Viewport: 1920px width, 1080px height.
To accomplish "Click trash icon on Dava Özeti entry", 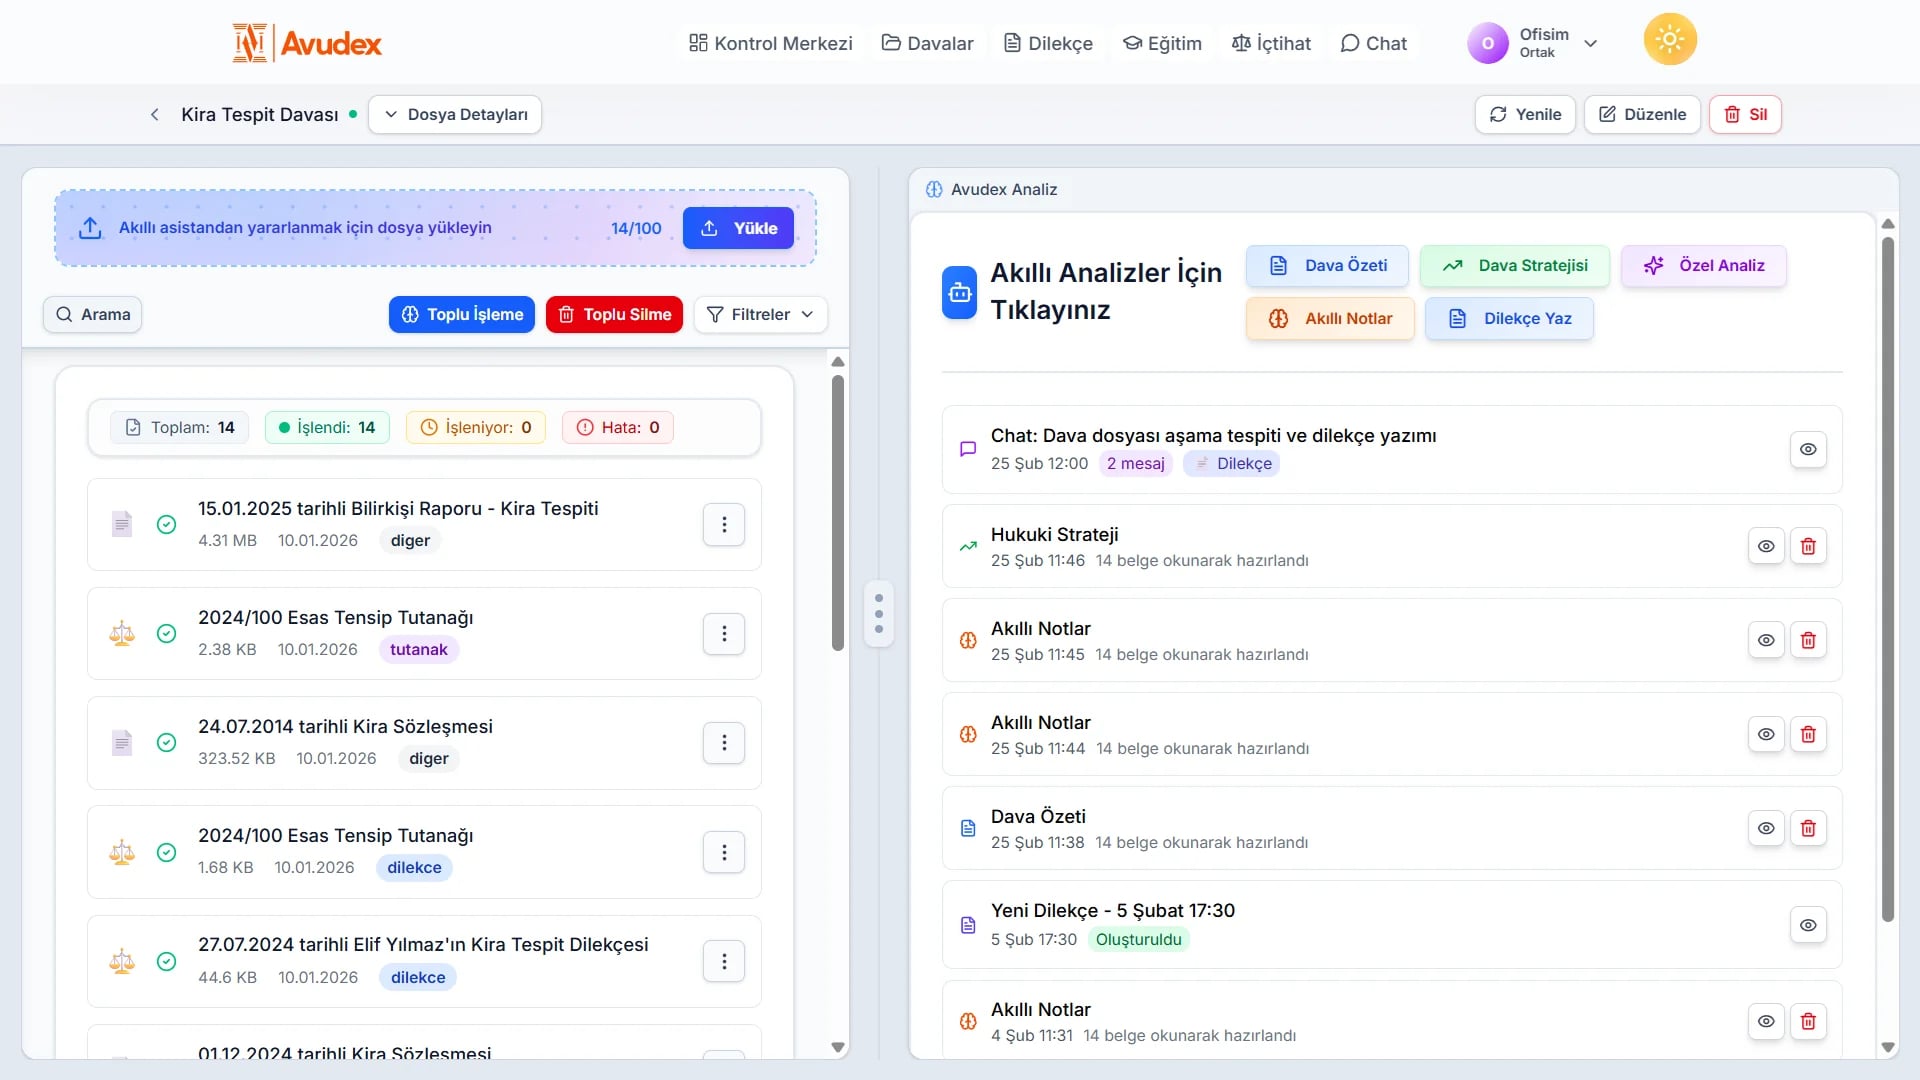I will tap(1807, 829).
